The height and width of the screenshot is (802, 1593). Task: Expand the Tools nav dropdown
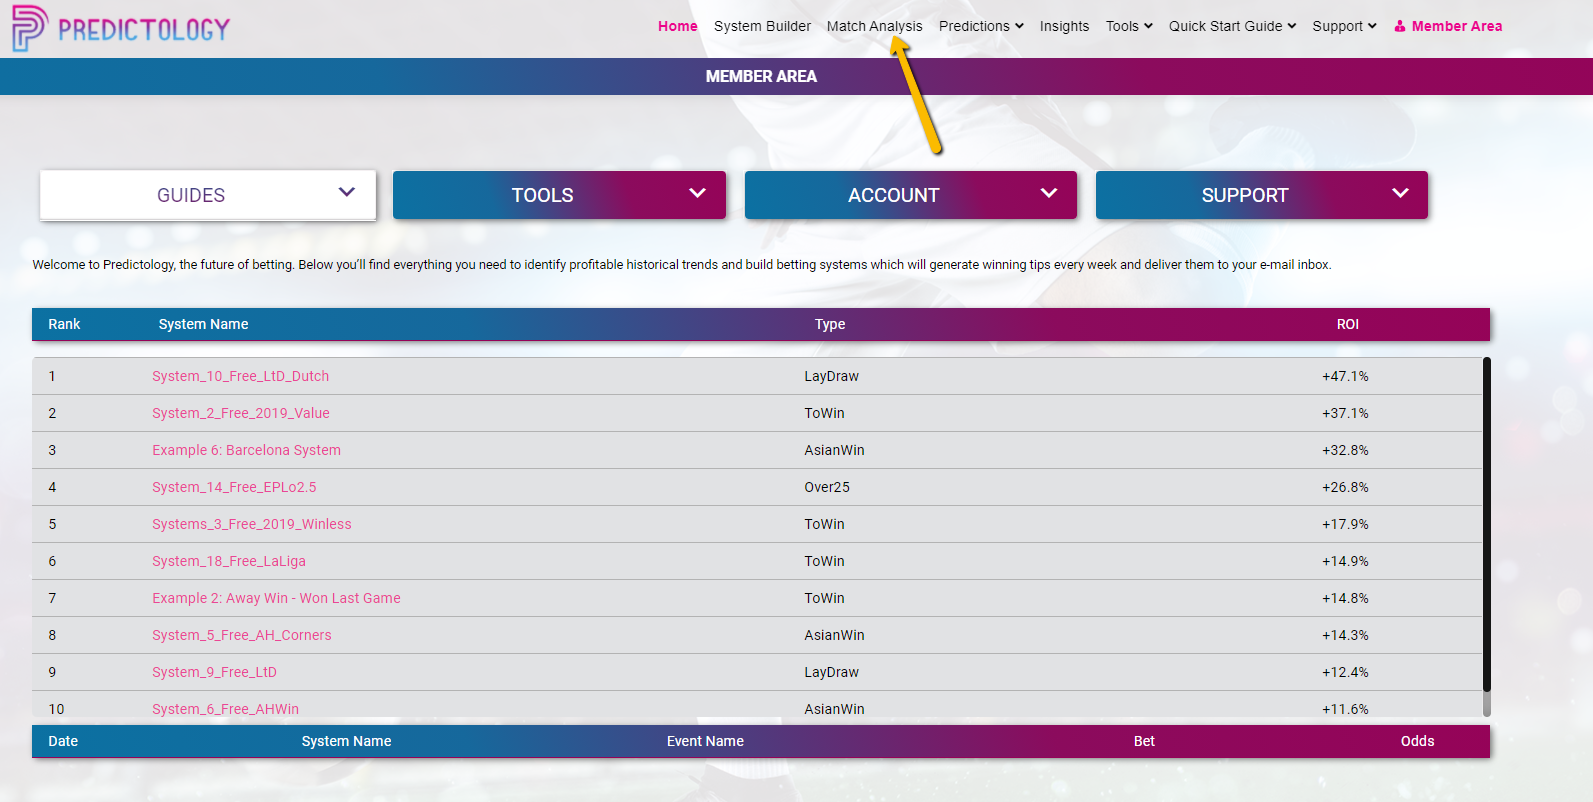[1129, 26]
